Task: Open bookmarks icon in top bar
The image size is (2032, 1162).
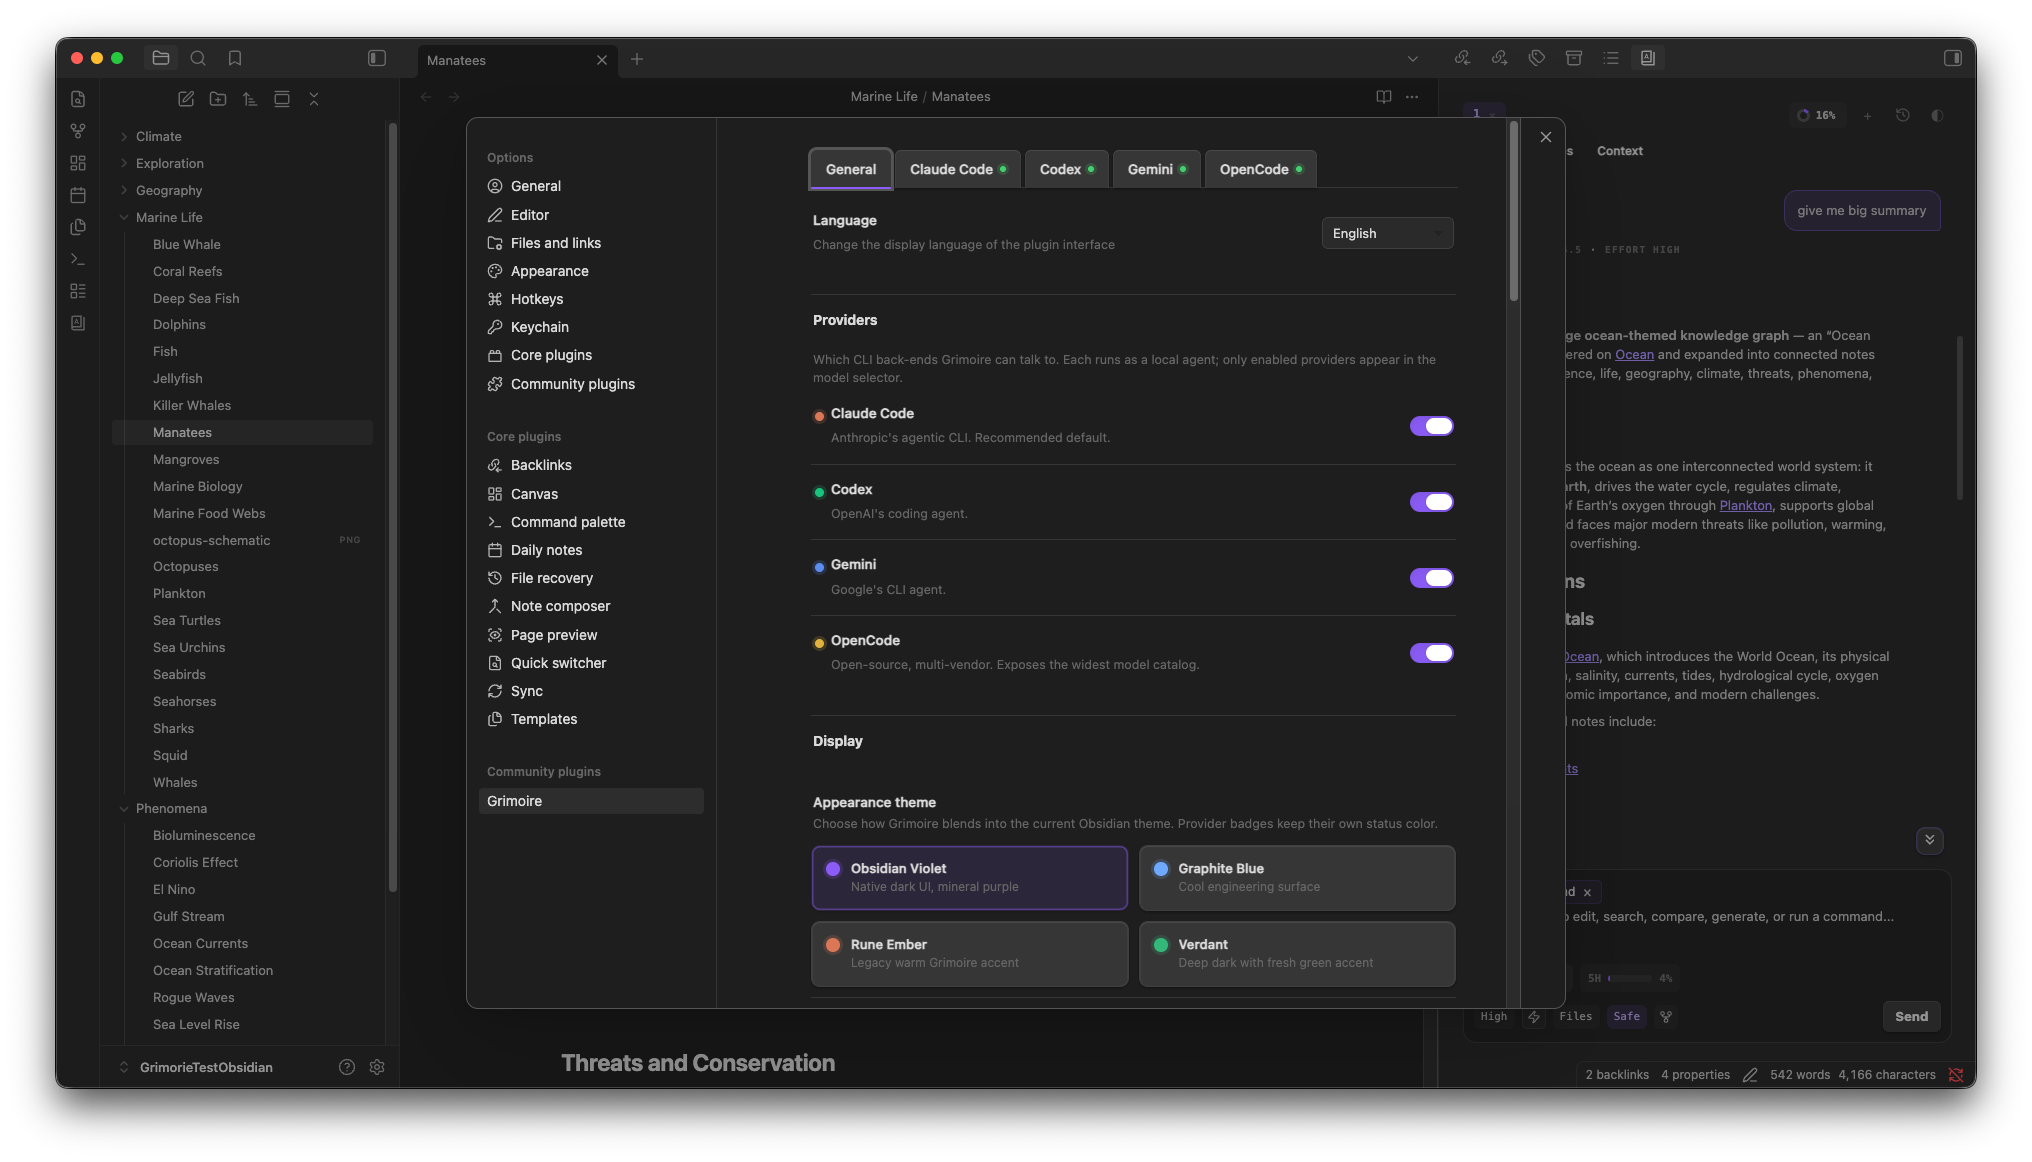Action: coord(235,58)
